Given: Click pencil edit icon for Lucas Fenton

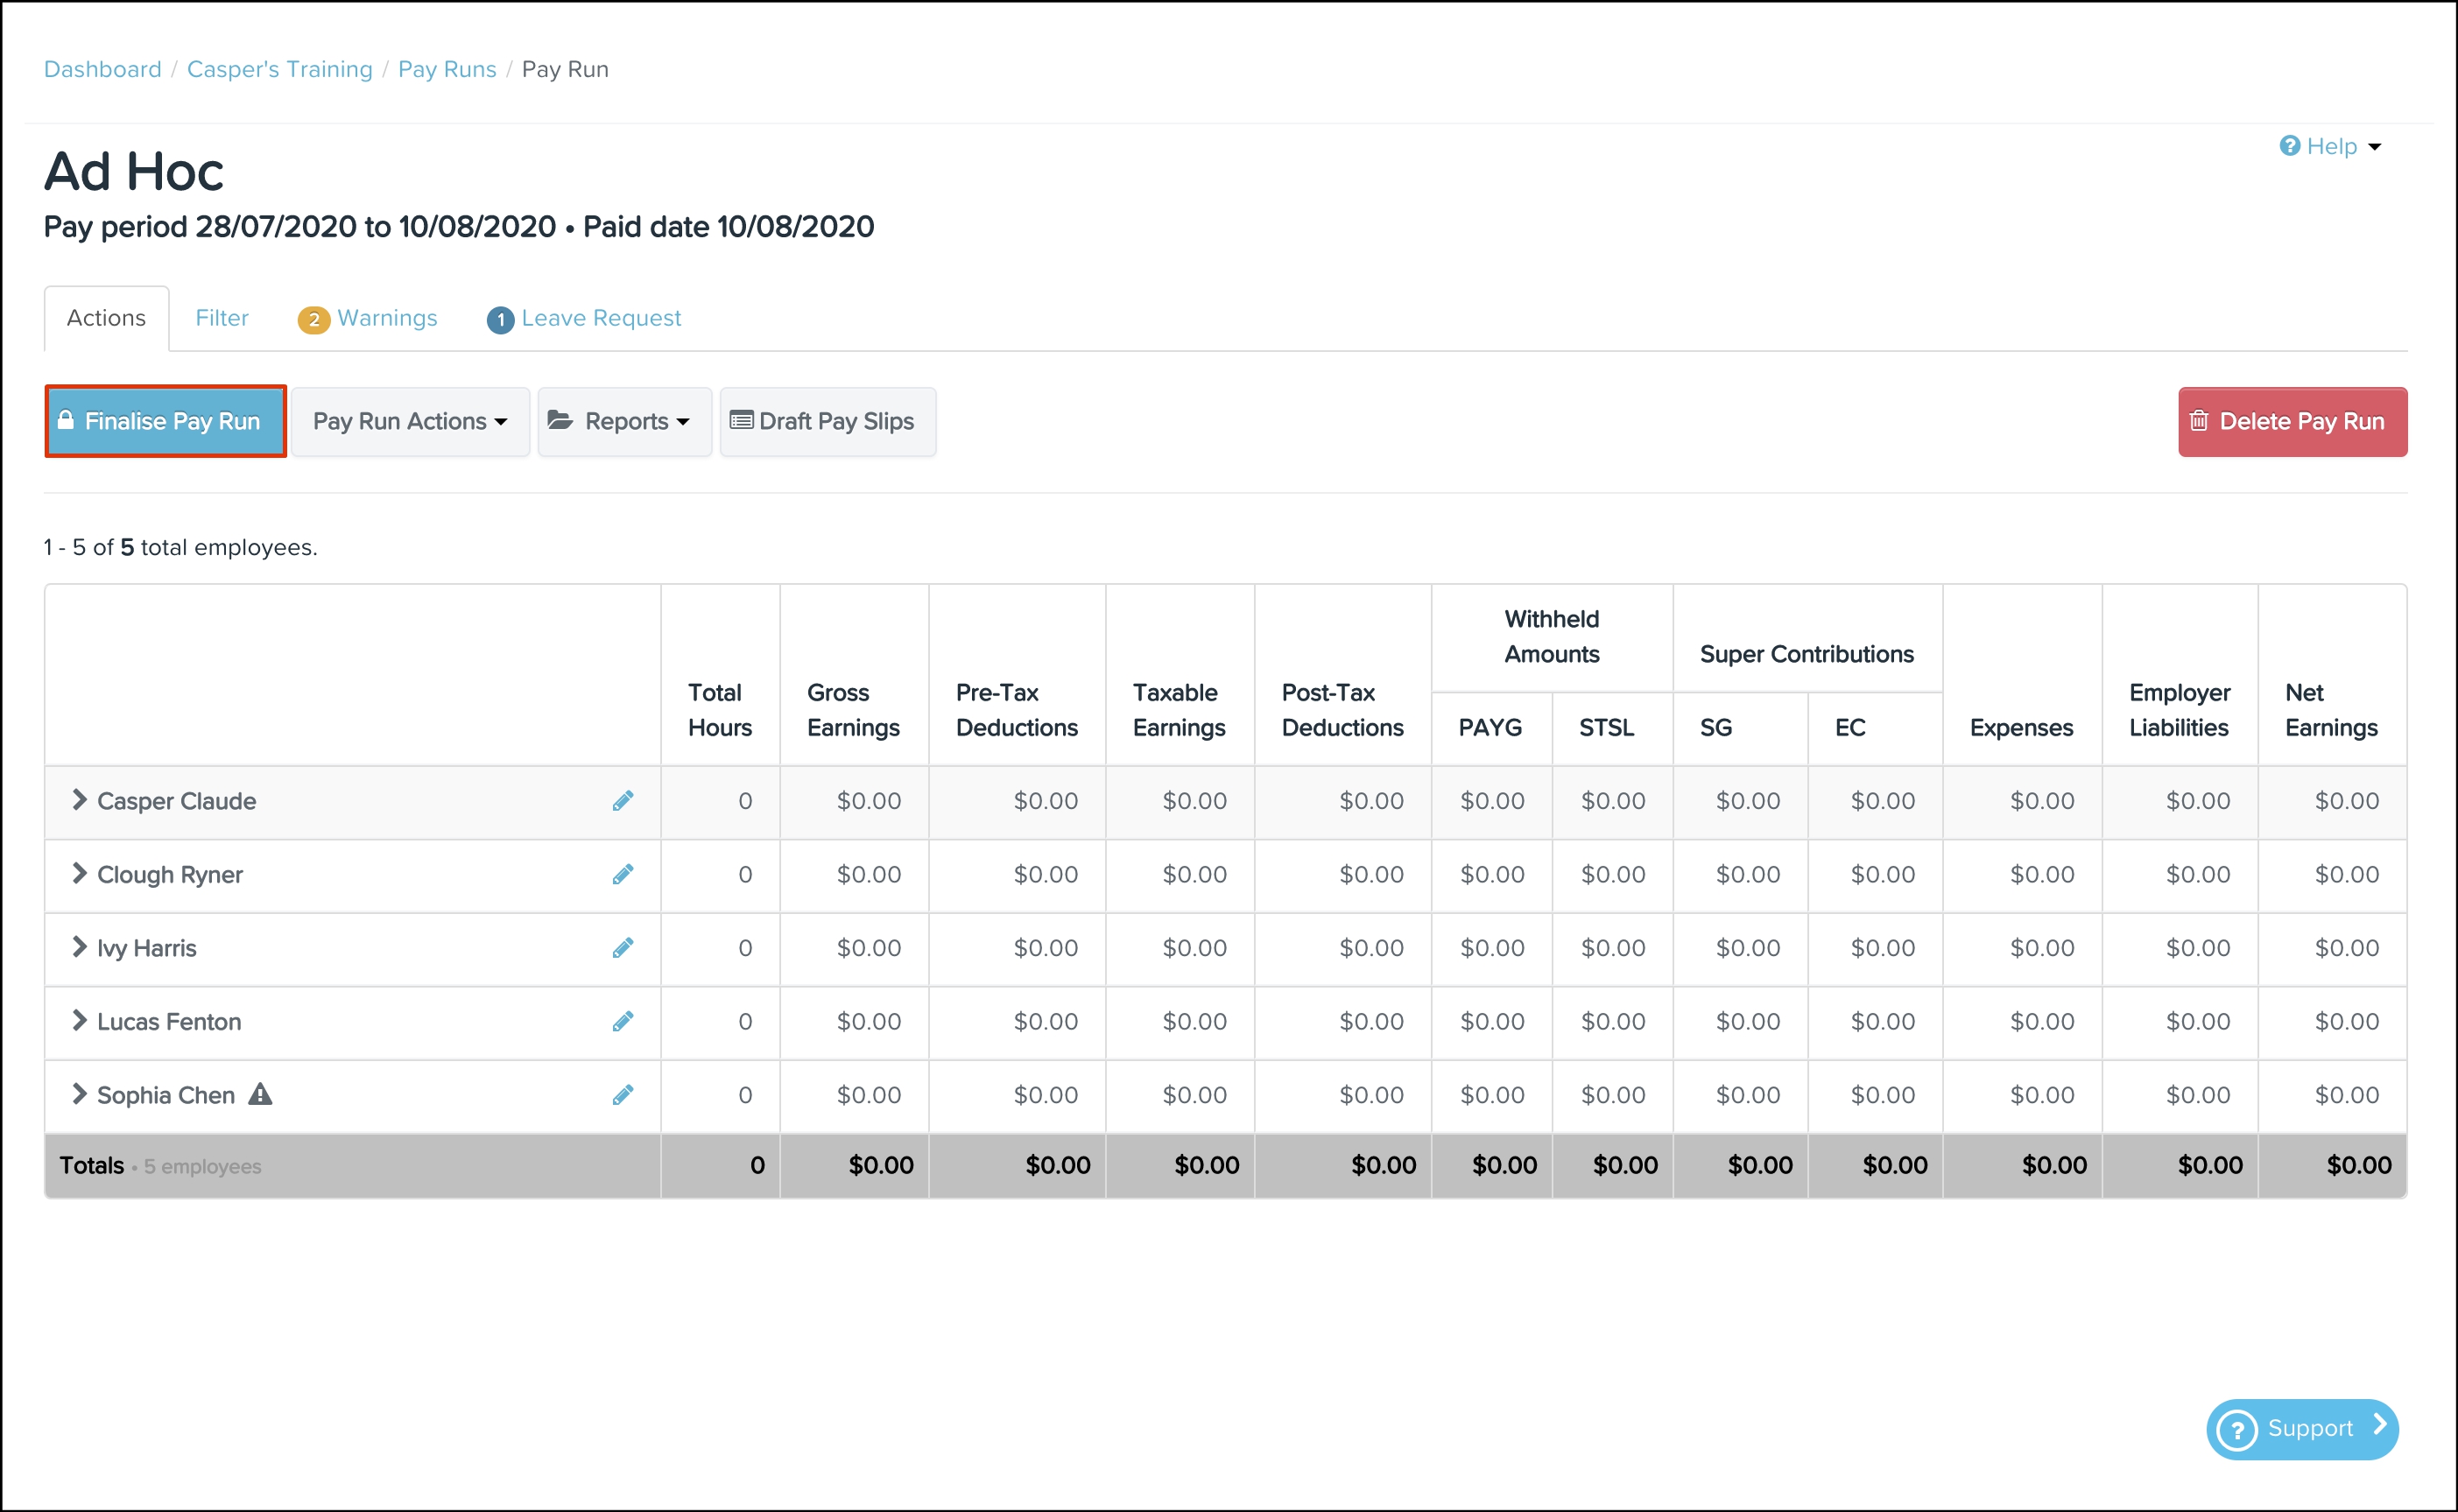Looking at the screenshot, I should [x=623, y=1022].
